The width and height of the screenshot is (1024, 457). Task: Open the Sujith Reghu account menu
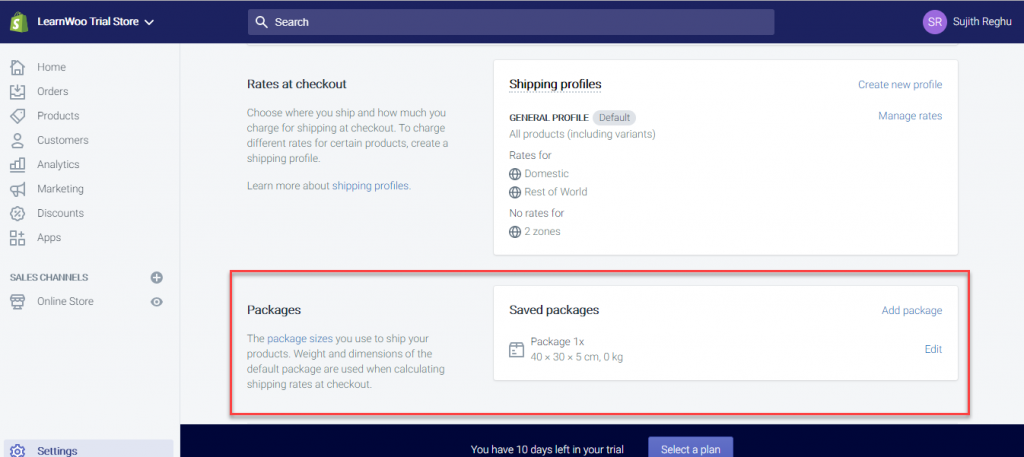pos(967,22)
